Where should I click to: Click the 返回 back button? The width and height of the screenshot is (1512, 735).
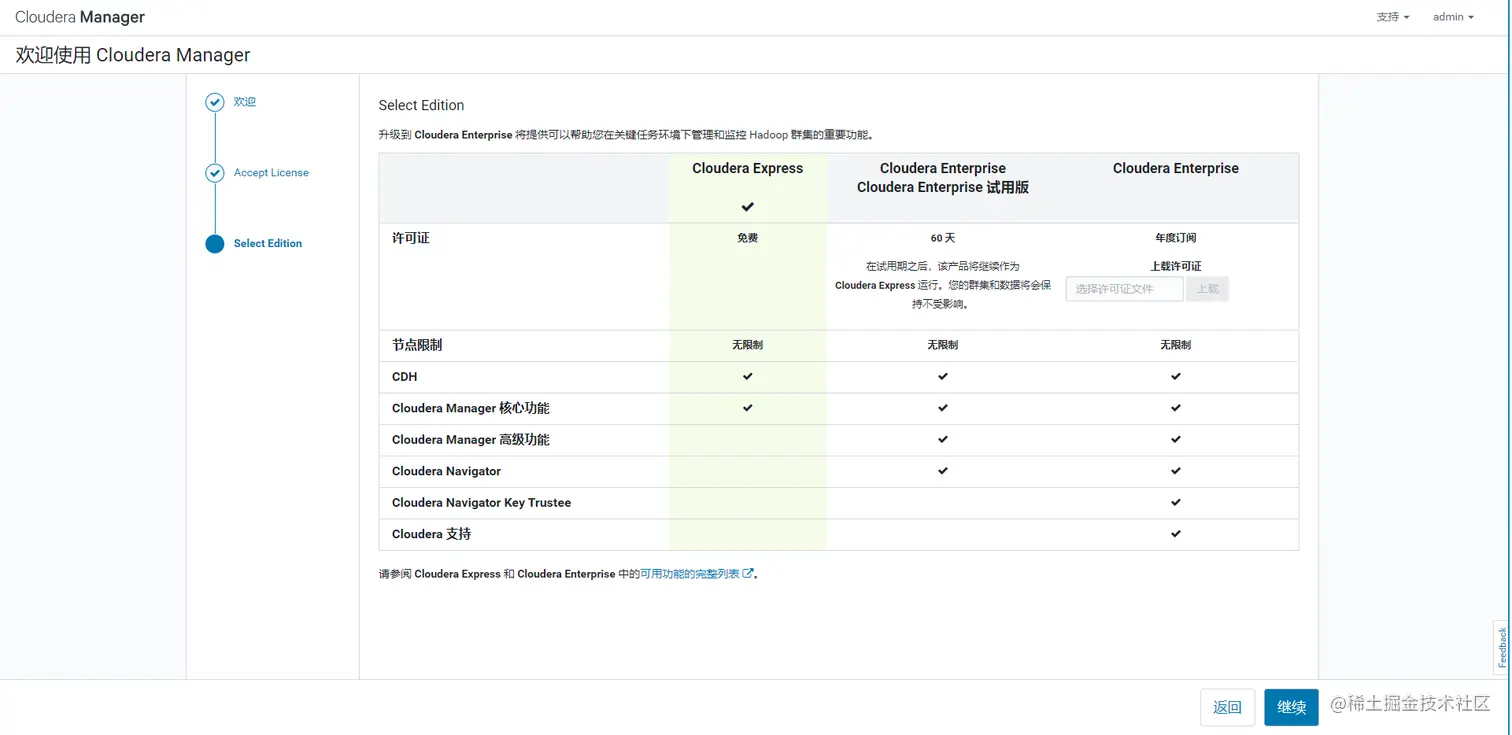[1228, 707]
